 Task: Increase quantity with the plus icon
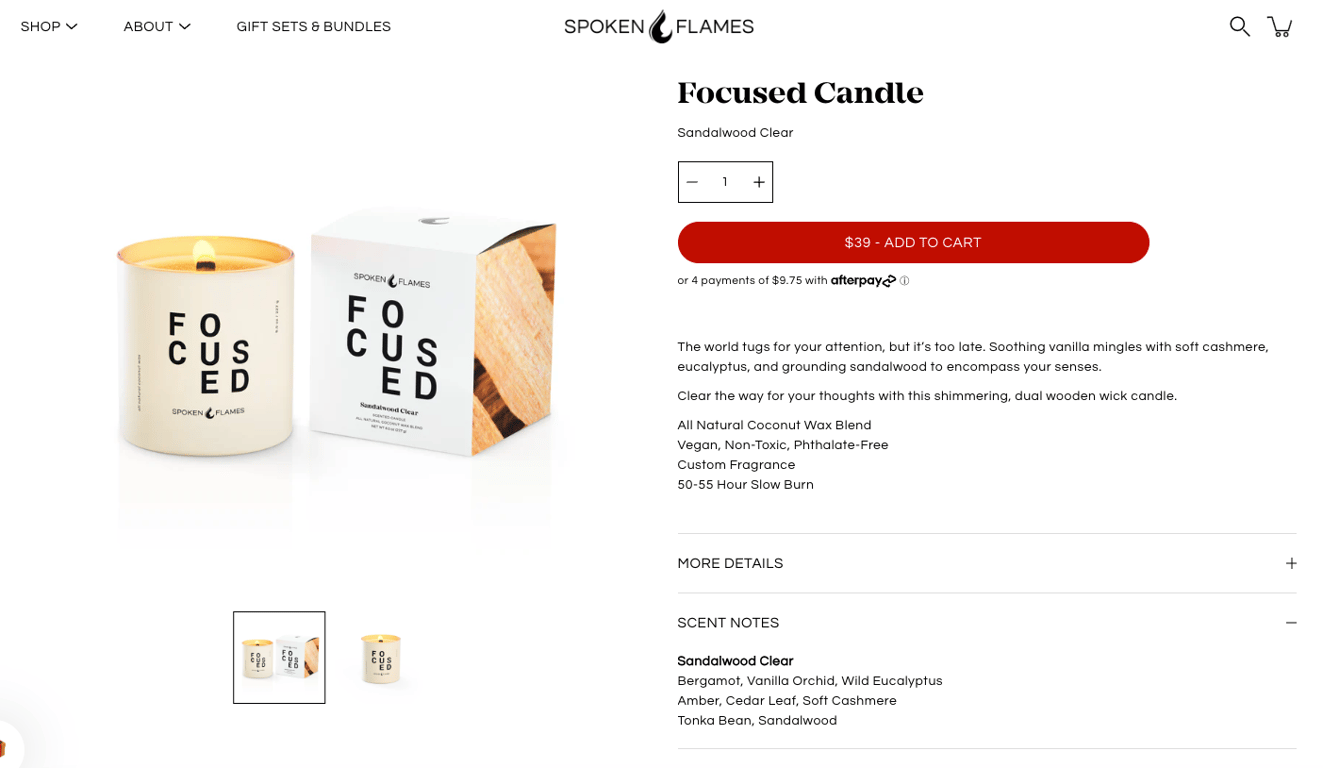click(x=759, y=182)
